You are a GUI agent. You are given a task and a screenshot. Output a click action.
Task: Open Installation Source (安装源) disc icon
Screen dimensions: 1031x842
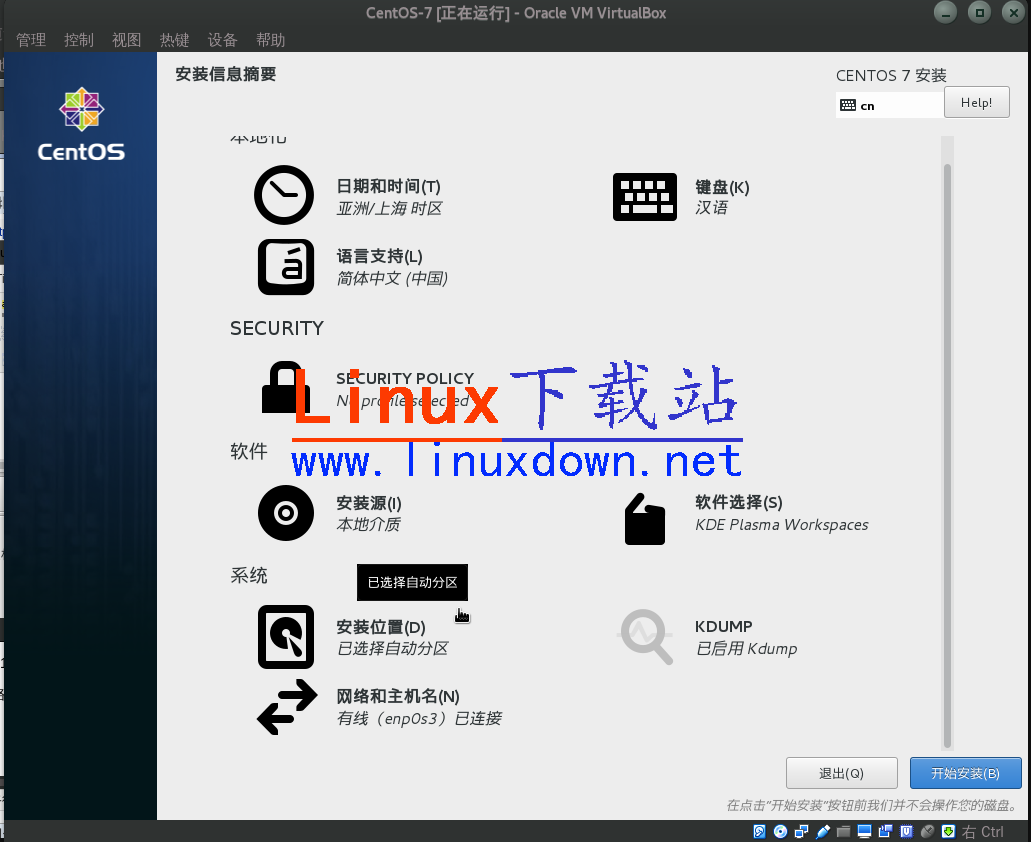(285, 513)
